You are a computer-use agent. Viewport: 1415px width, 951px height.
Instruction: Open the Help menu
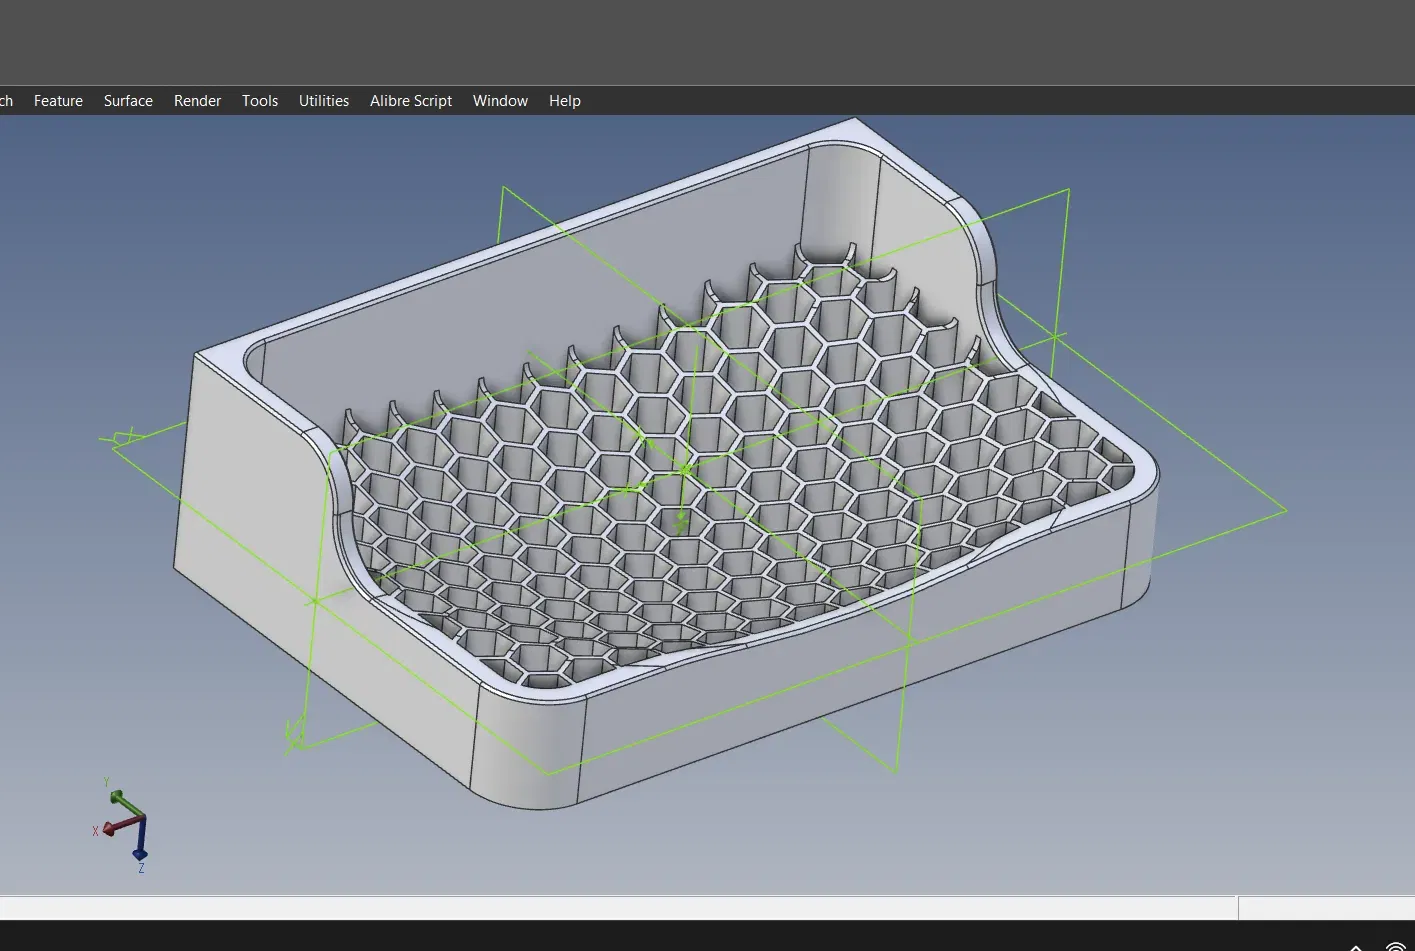coord(565,101)
